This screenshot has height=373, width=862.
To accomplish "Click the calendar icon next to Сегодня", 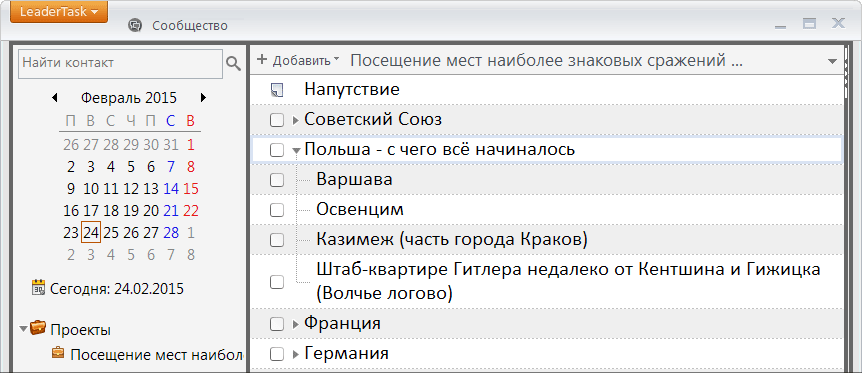I will pyautogui.click(x=38, y=288).
